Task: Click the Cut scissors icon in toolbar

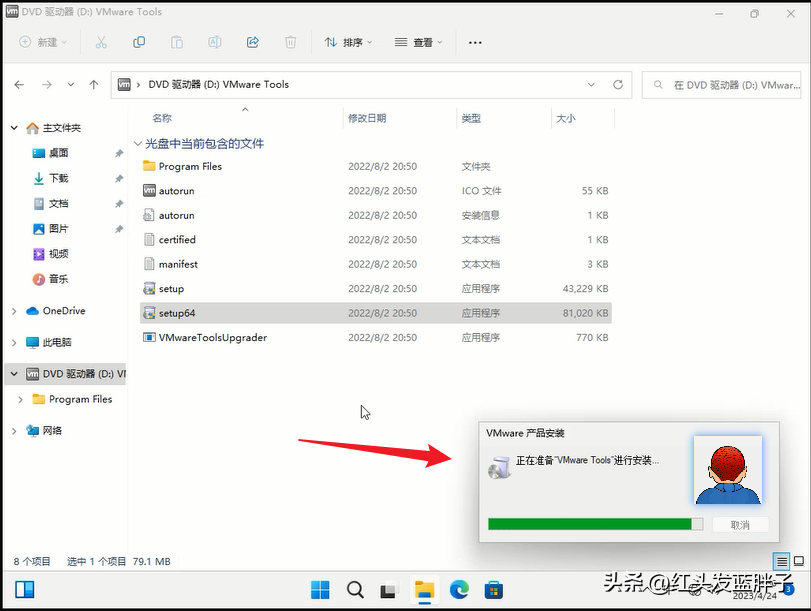Action: 101,42
